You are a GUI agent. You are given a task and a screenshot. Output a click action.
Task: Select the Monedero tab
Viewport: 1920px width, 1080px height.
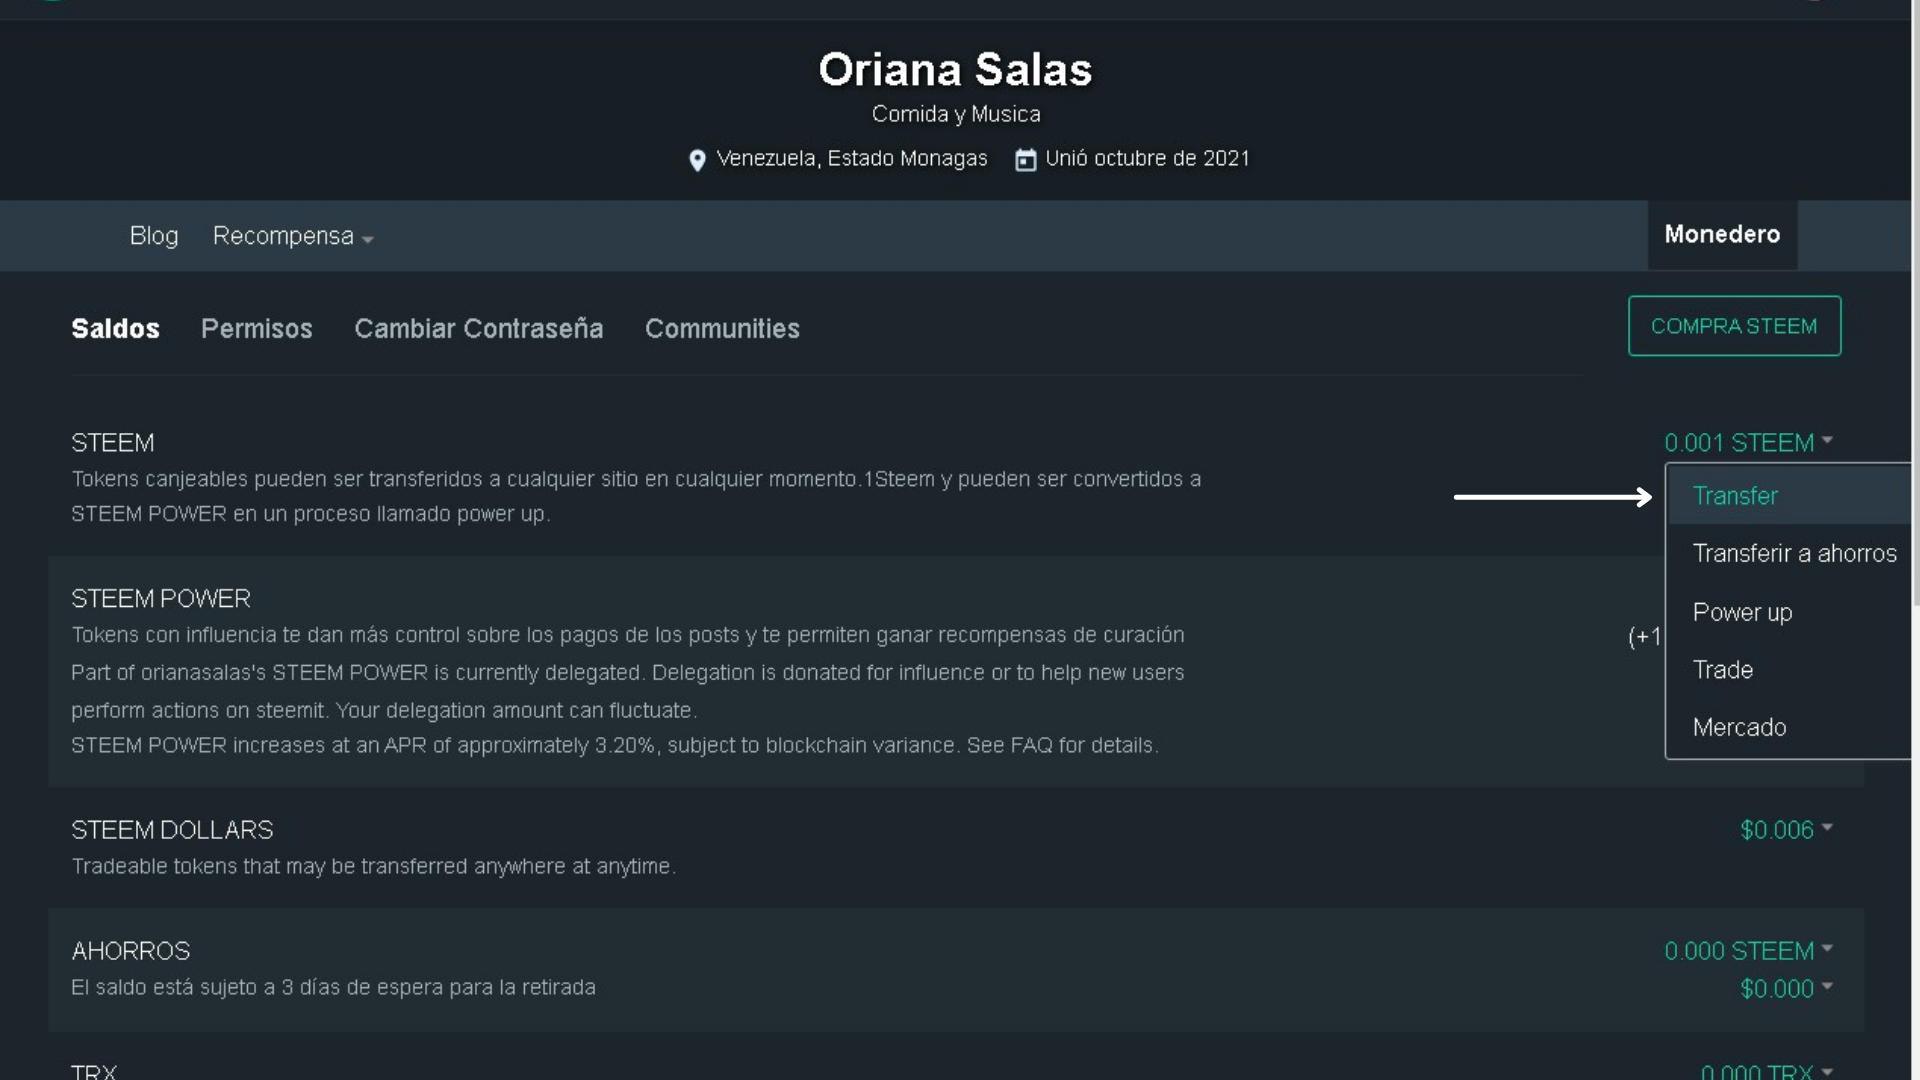(x=1721, y=235)
